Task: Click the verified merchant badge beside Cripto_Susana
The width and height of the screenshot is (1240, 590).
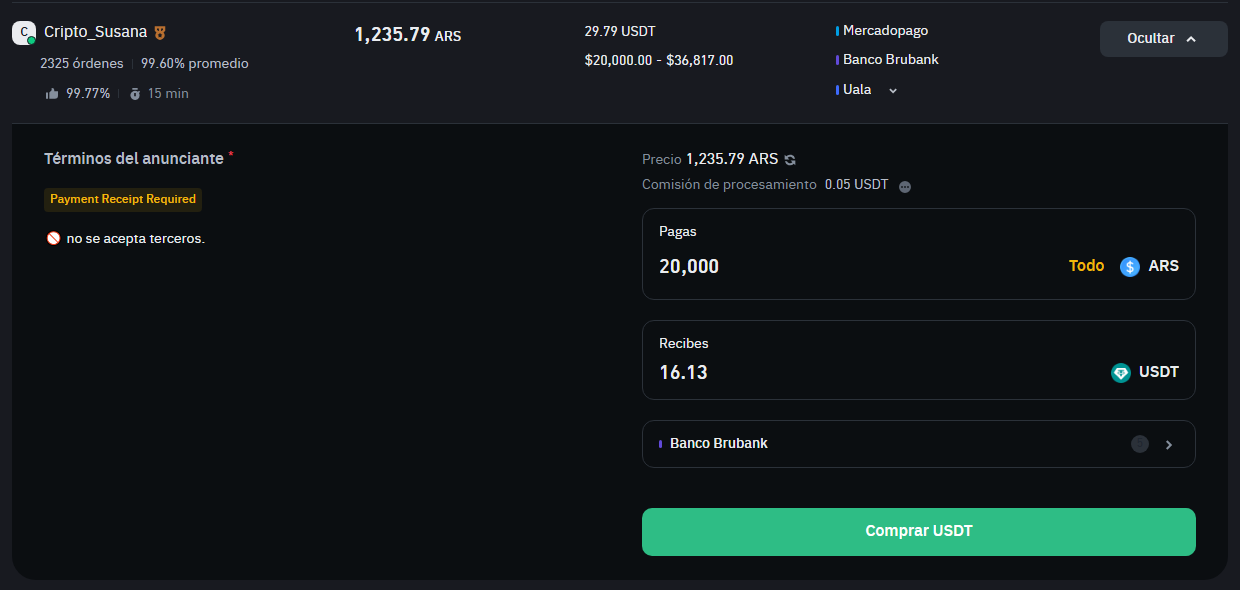Action: pos(160,33)
